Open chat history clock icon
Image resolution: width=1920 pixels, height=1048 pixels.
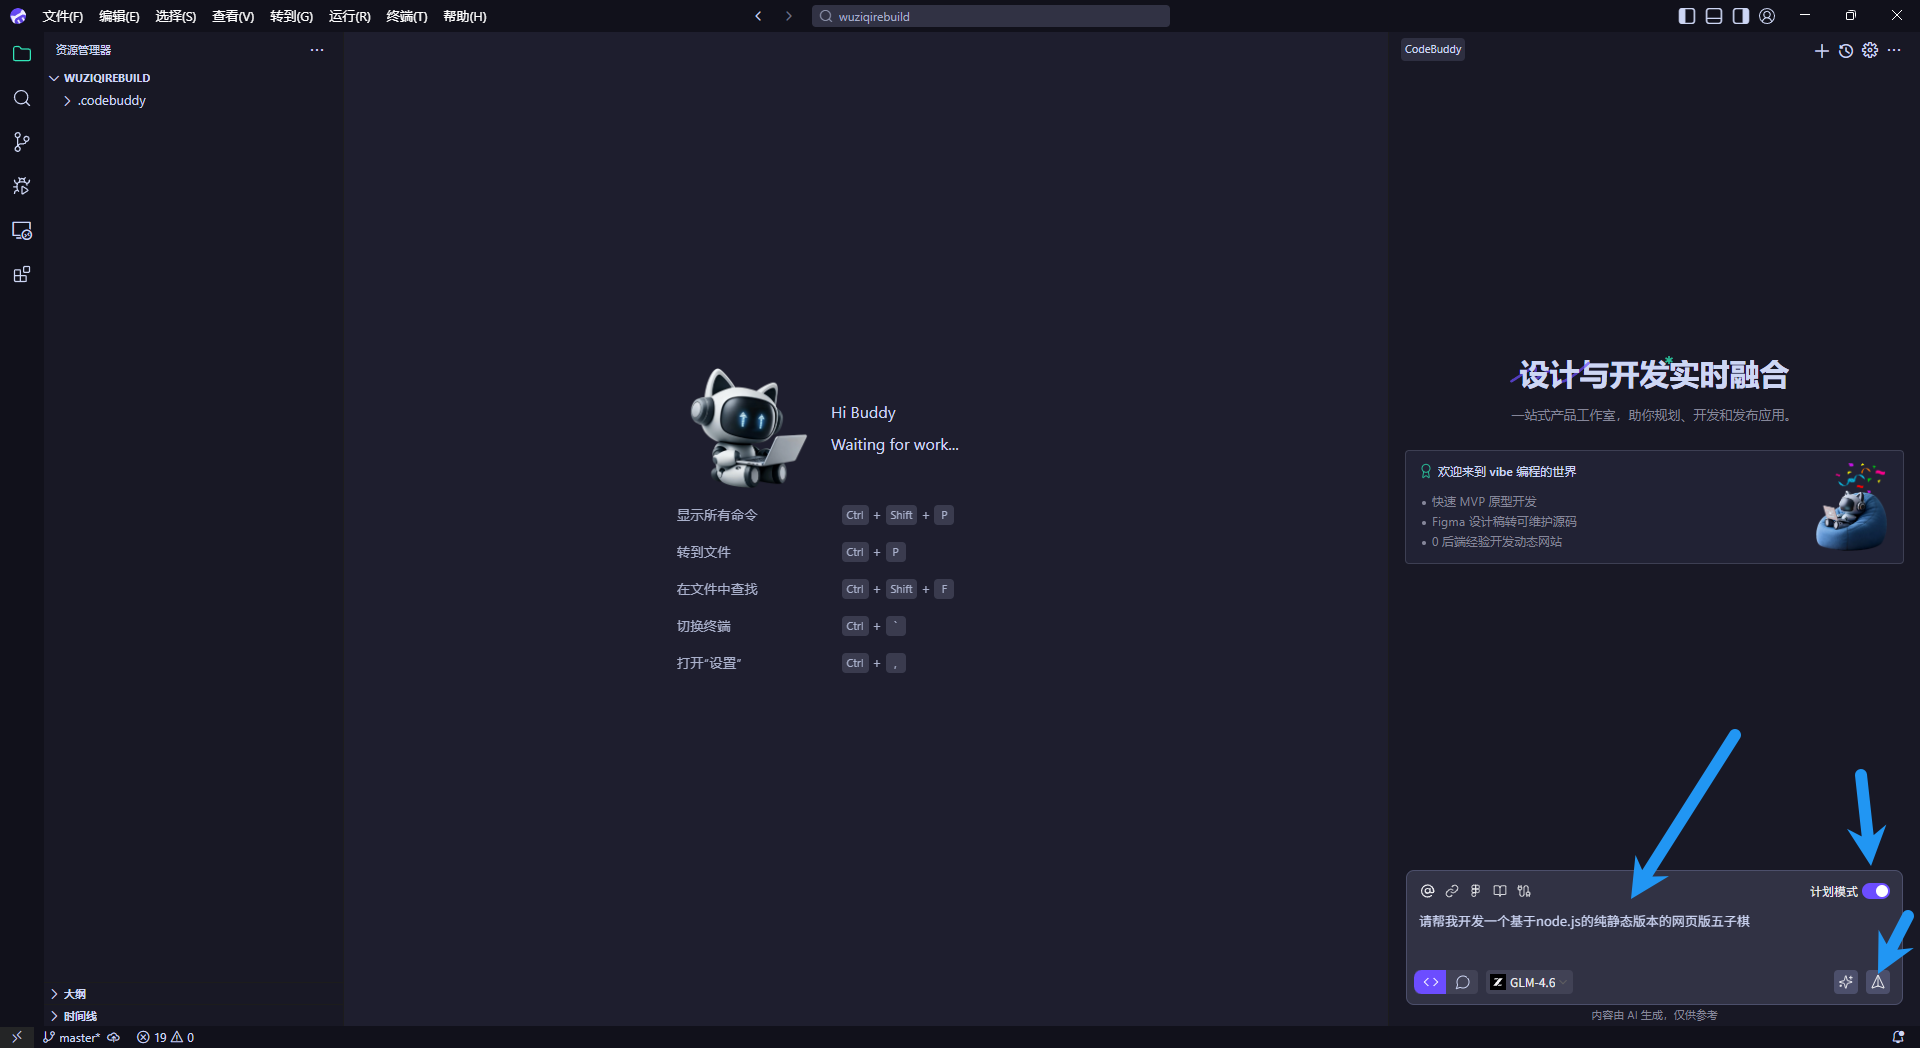(x=1846, y=51)
